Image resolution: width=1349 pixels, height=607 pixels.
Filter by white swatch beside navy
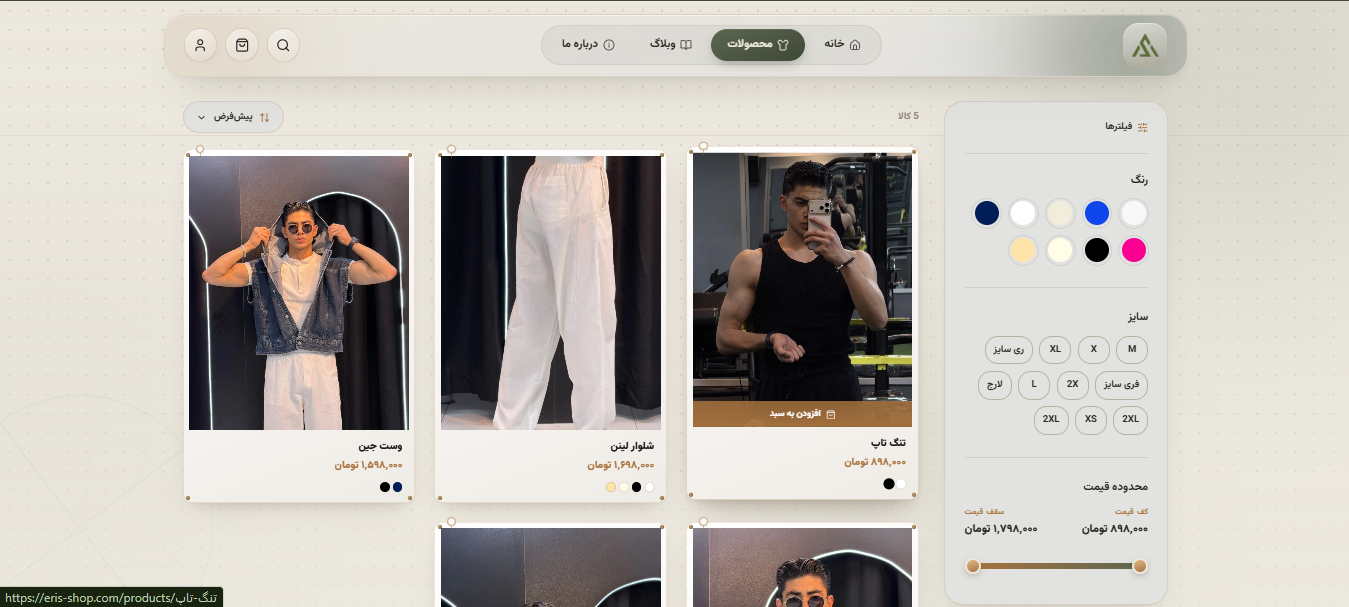[1023, 213]
